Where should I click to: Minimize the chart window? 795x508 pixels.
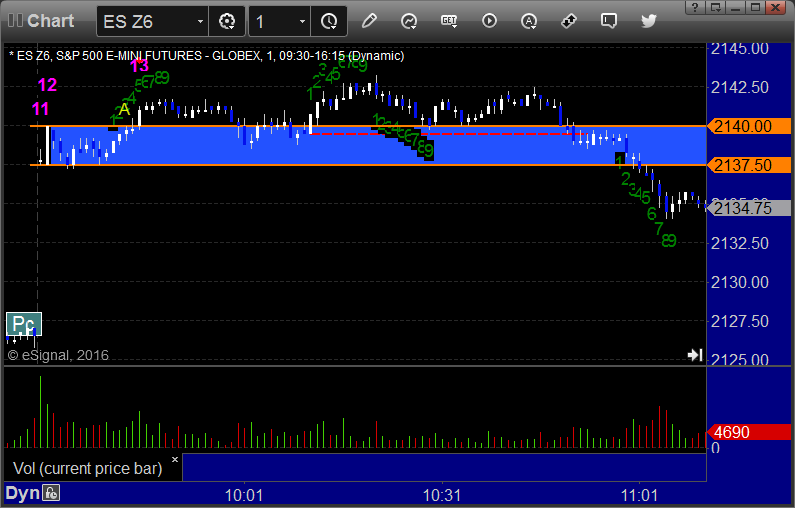(x=736, y=7)
